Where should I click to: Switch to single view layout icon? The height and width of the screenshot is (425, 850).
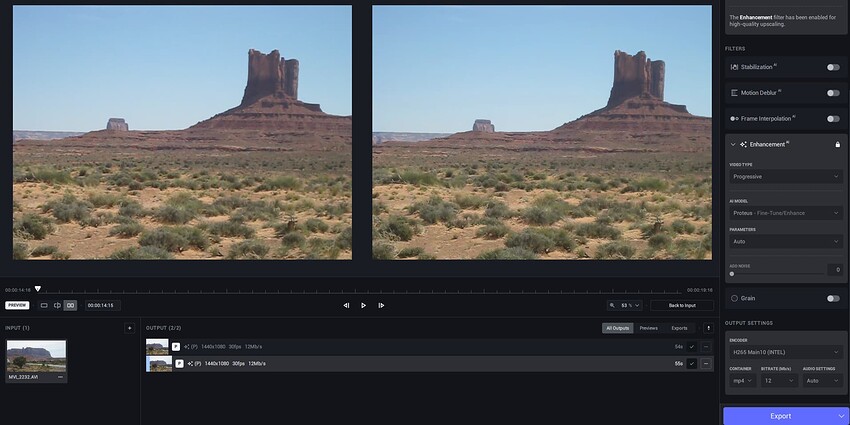[44, 305]
